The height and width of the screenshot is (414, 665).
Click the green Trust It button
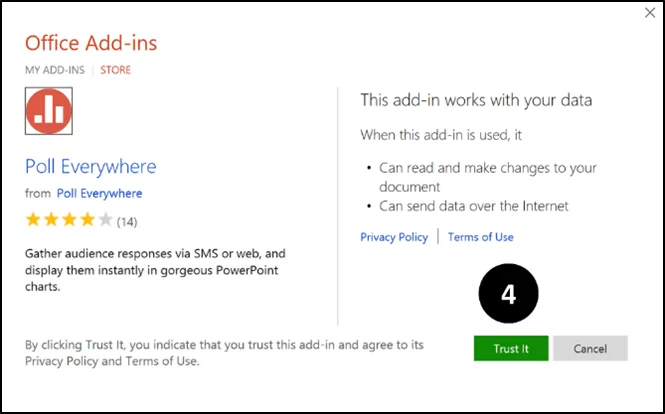(511, 348)
